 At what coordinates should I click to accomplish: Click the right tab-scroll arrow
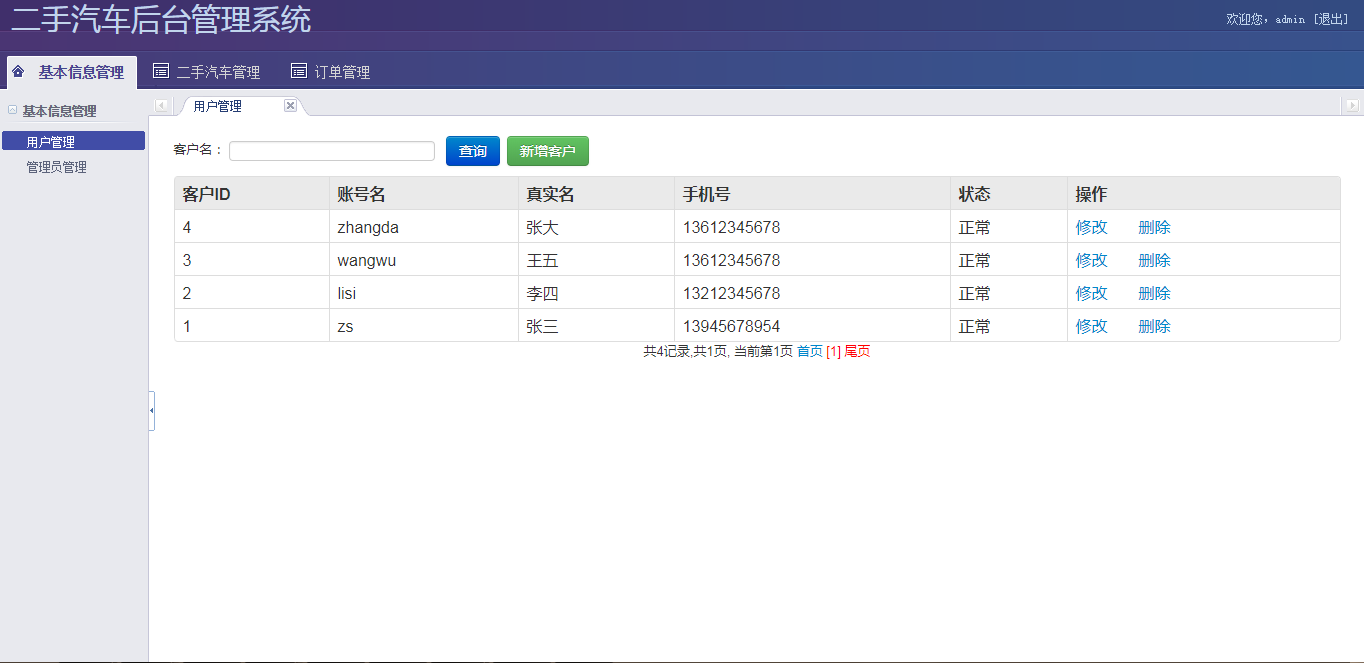tap(1352, 105)
